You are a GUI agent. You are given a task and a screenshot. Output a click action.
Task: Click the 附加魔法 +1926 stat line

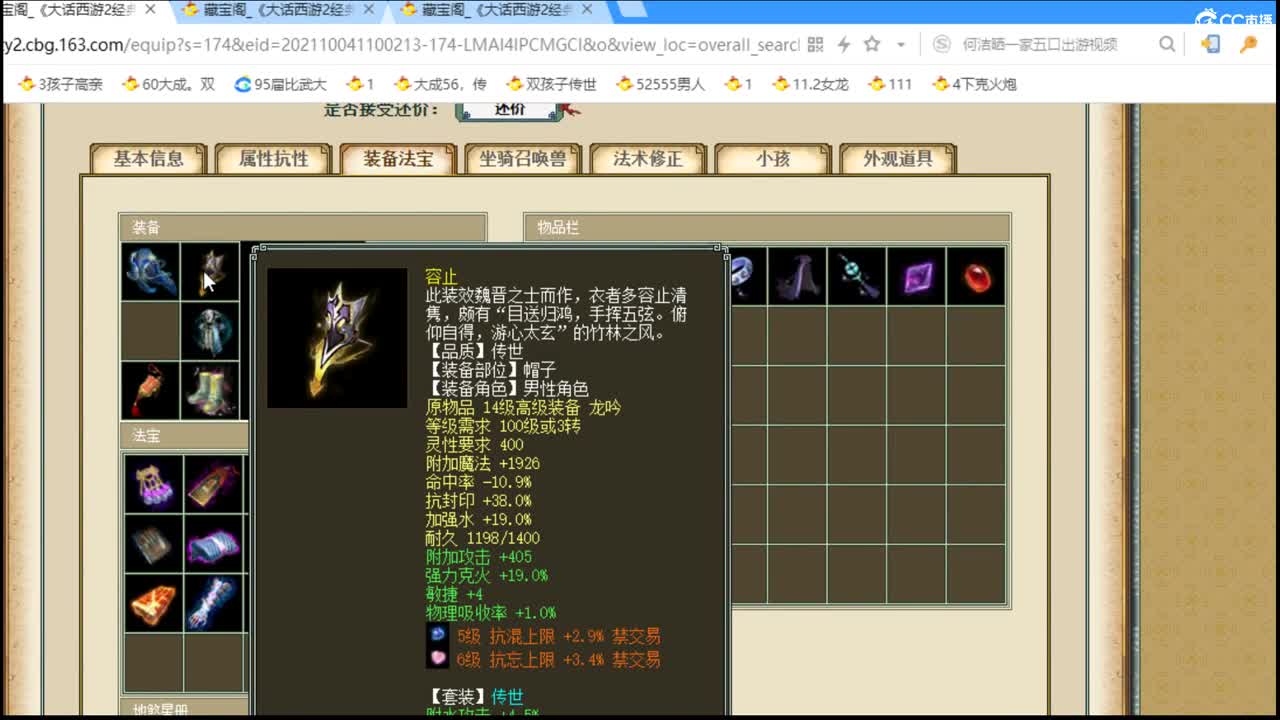(482, 463)
